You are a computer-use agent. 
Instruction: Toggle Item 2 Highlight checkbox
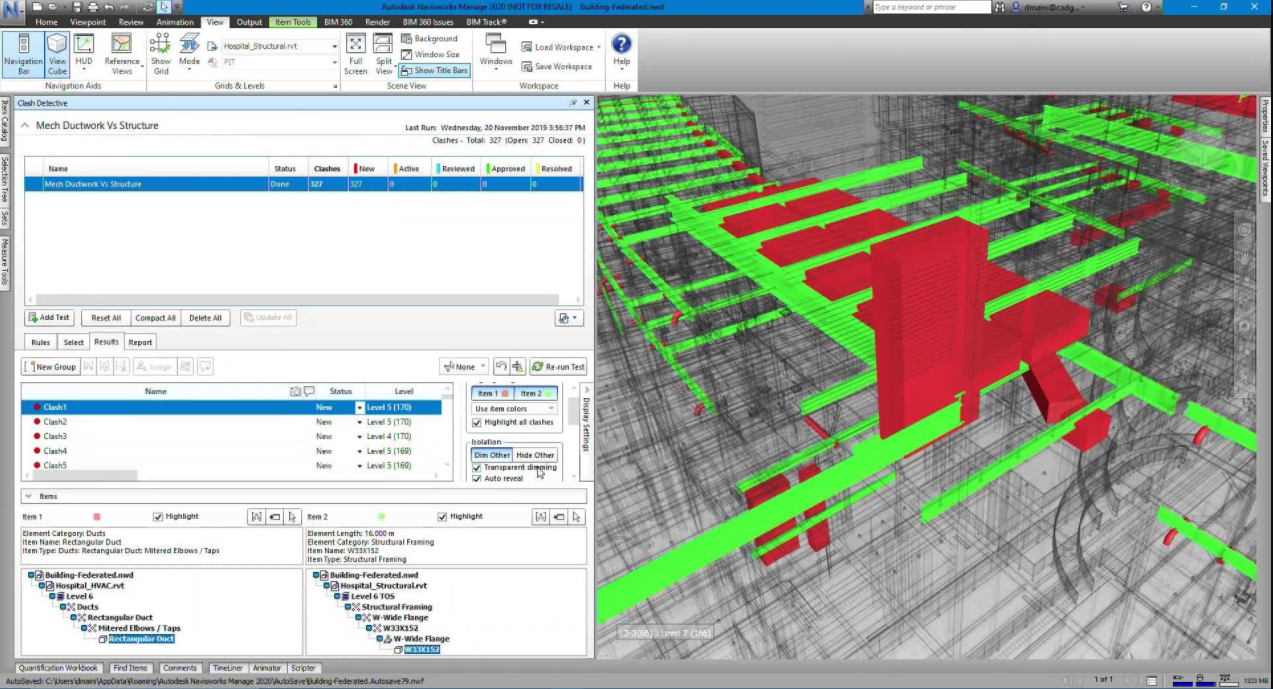pos(443,517)
